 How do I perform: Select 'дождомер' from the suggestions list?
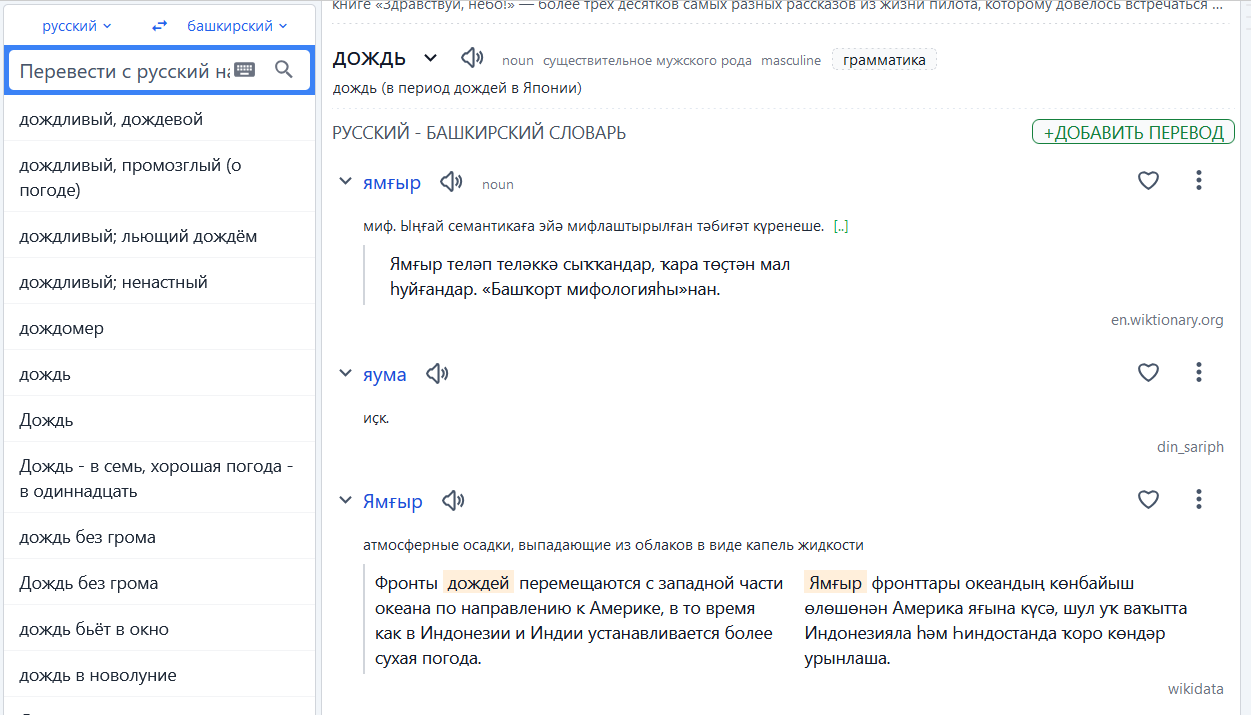click(x=61, y=328)
